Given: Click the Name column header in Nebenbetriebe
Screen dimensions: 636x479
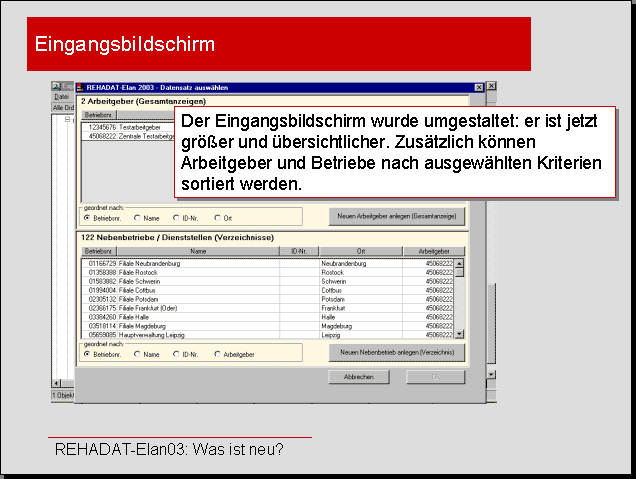Looking at the screenshot, I should (x=197, y=251).
